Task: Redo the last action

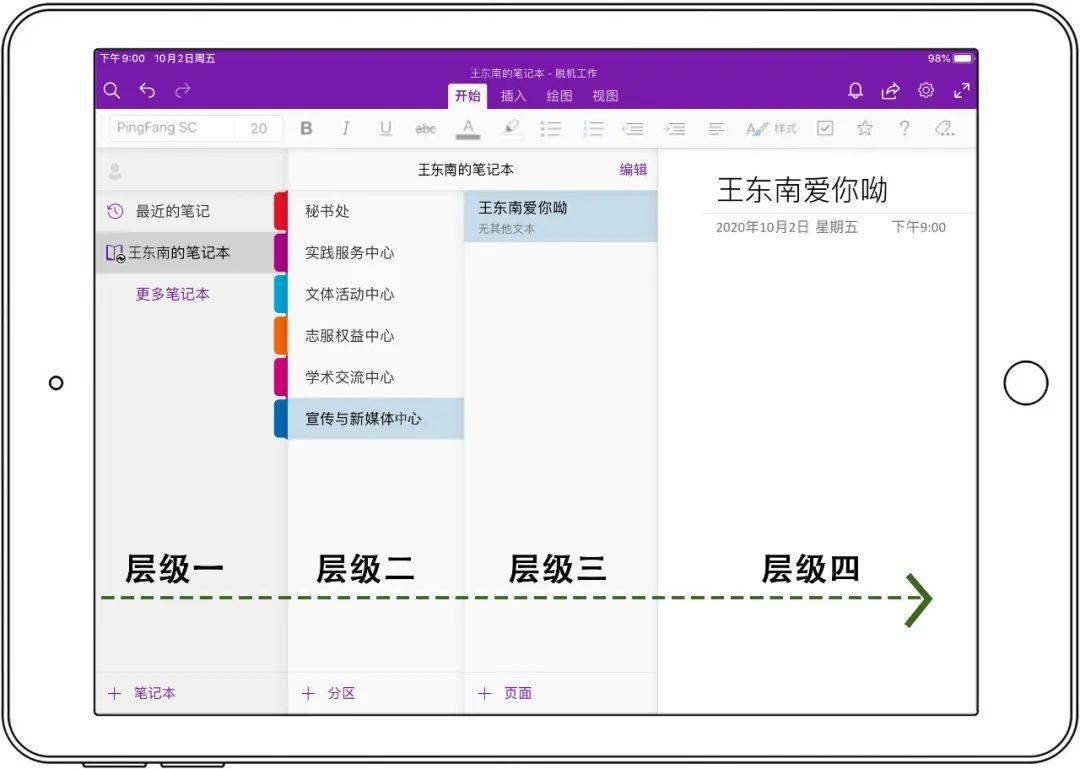Action: (183, 90)
